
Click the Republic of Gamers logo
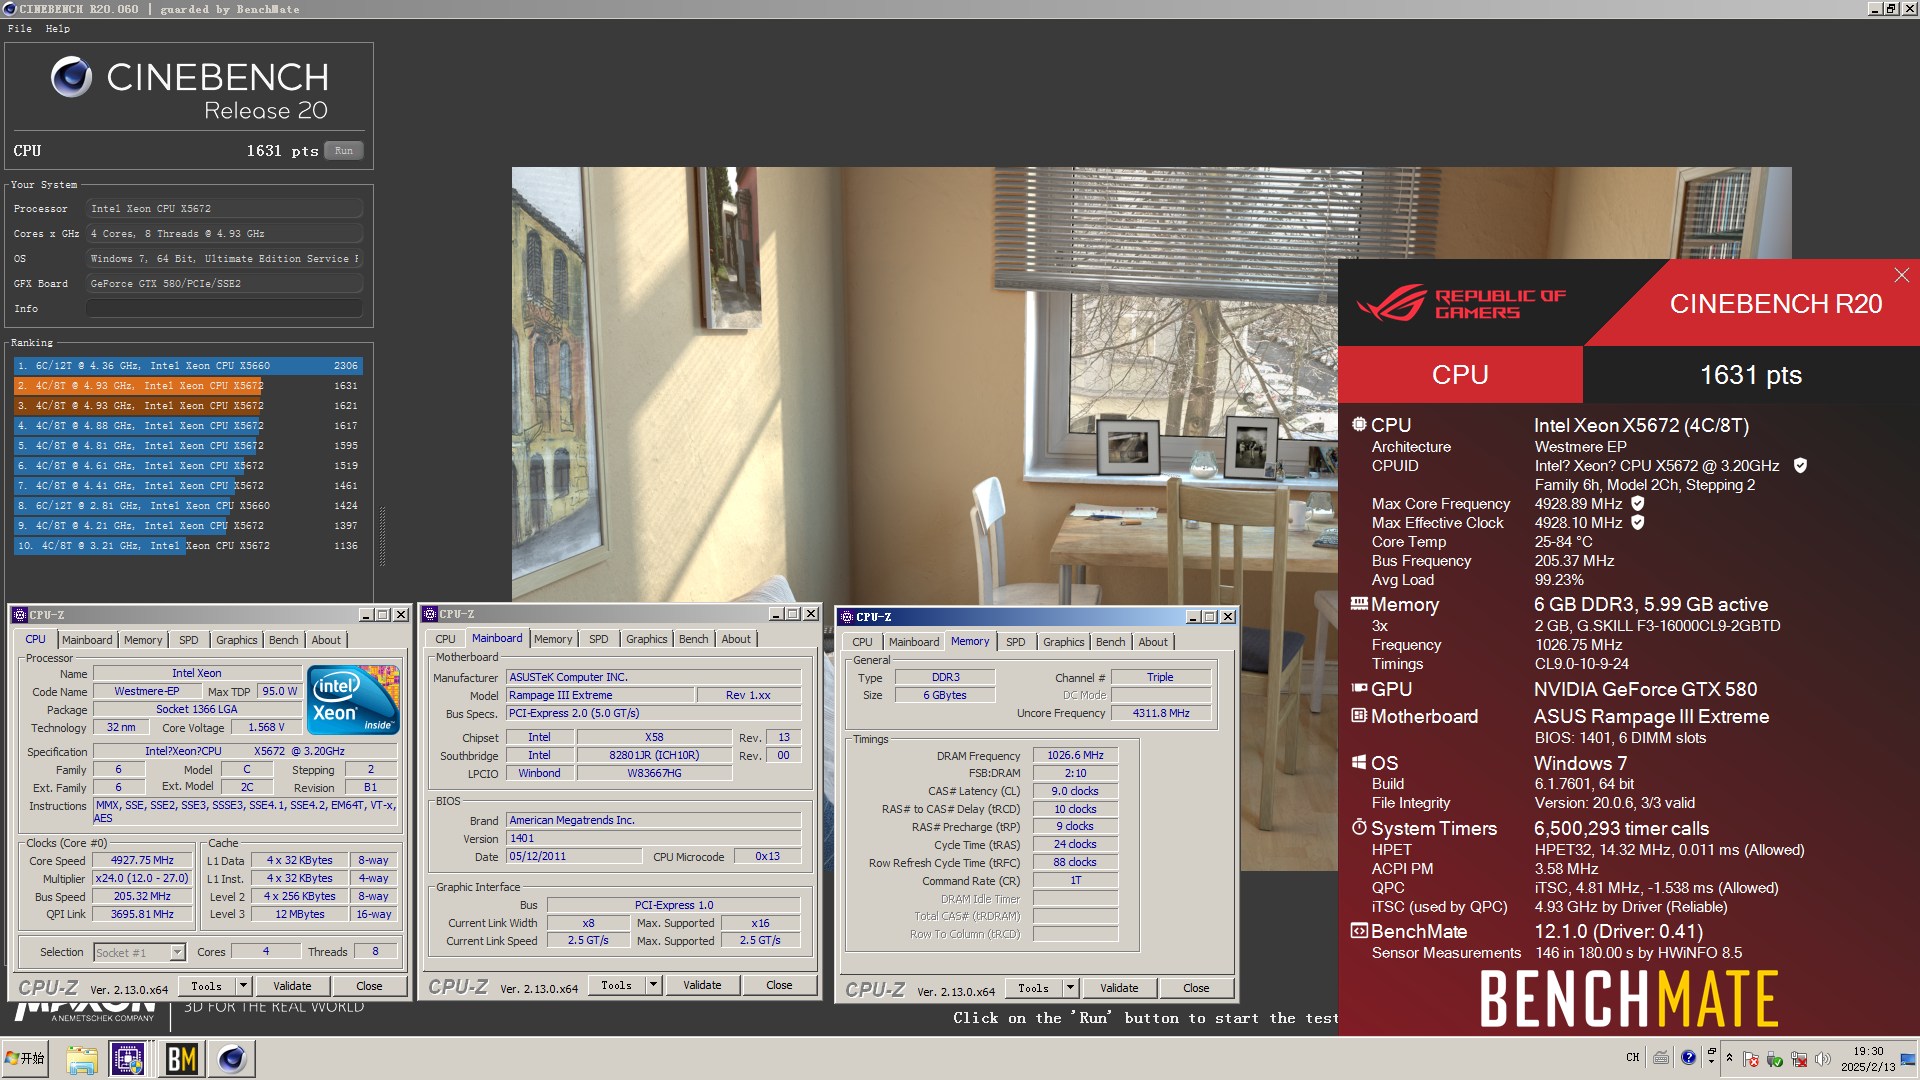[x=1461, y=304]
